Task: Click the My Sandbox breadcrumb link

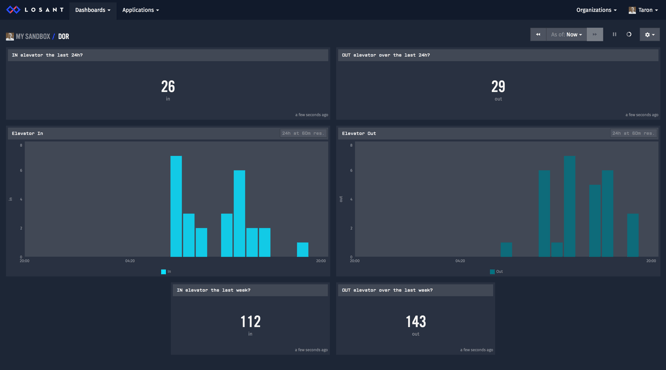Action: pyautogui.click(x=33, y=37)
